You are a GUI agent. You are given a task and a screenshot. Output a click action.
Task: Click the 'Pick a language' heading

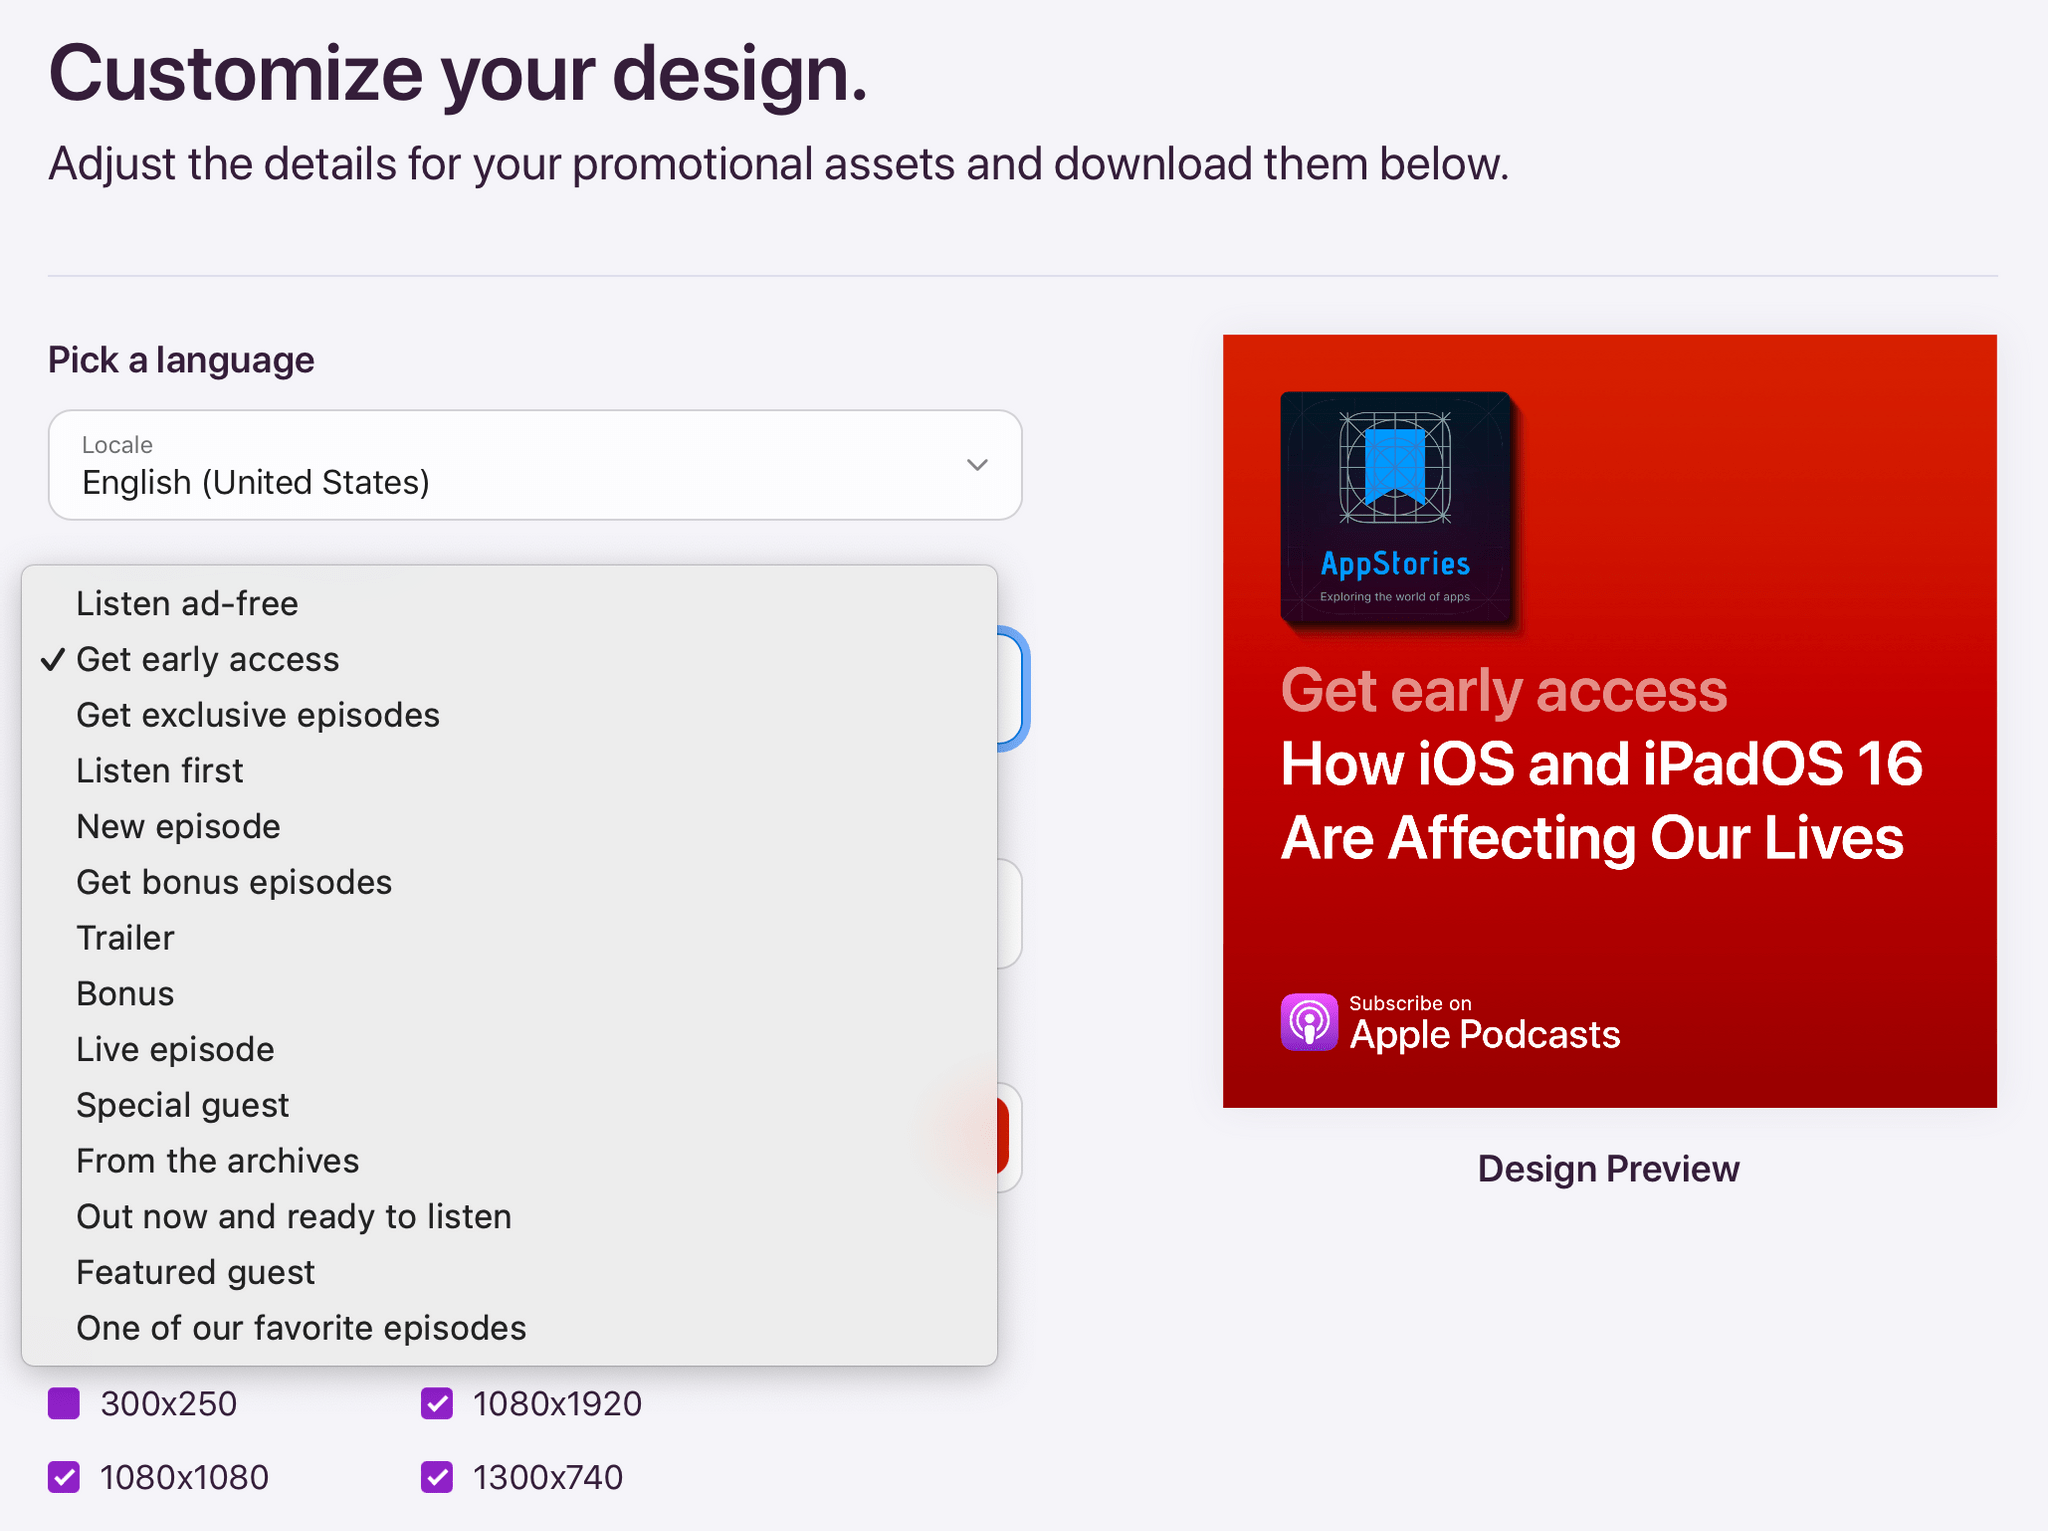[x=181, y=360]
